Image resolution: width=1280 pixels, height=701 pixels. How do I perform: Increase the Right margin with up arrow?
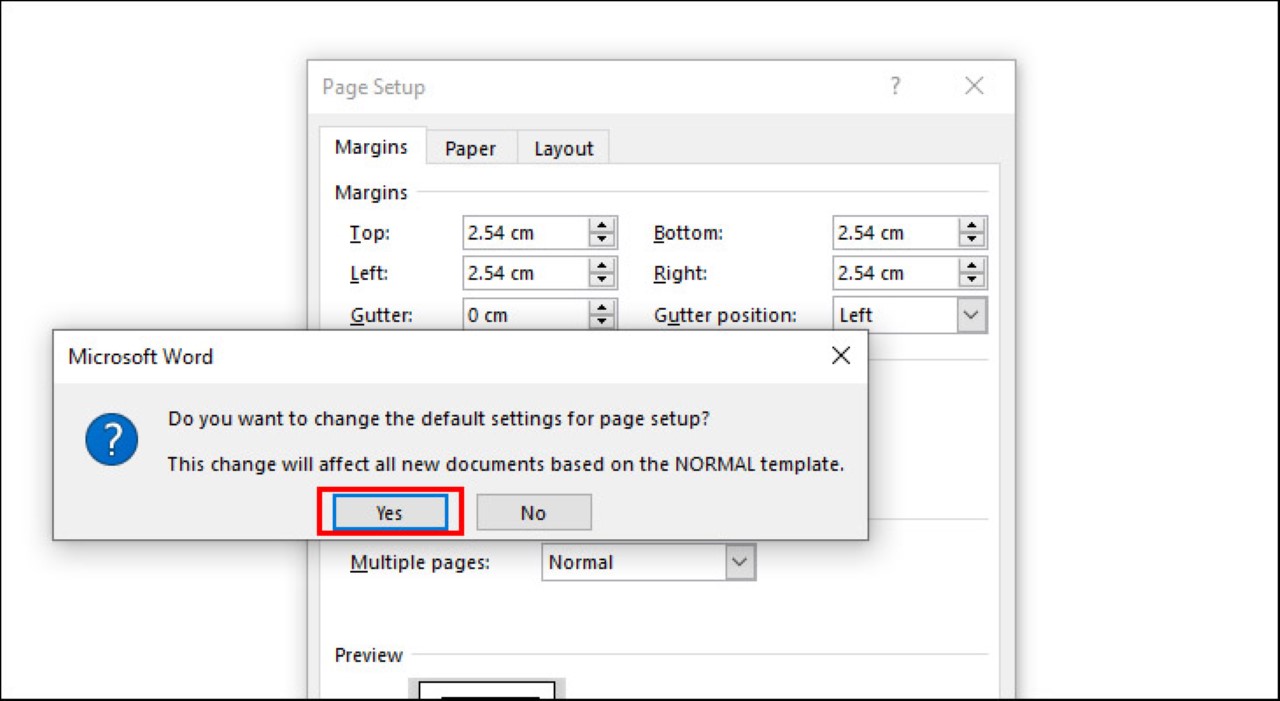point(971,267)
